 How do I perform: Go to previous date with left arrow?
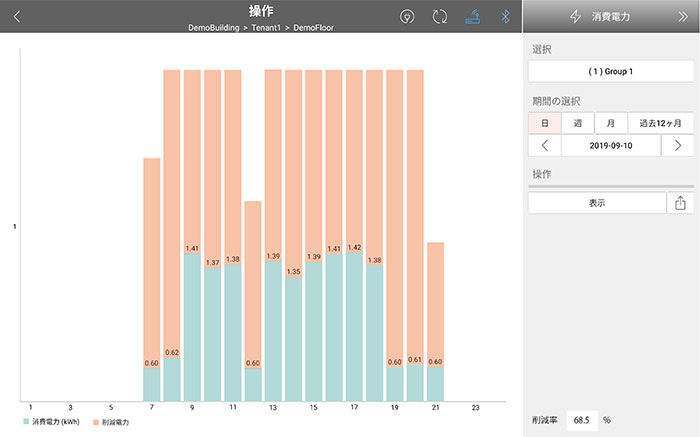pyautogui.click(x=544, y=146)
